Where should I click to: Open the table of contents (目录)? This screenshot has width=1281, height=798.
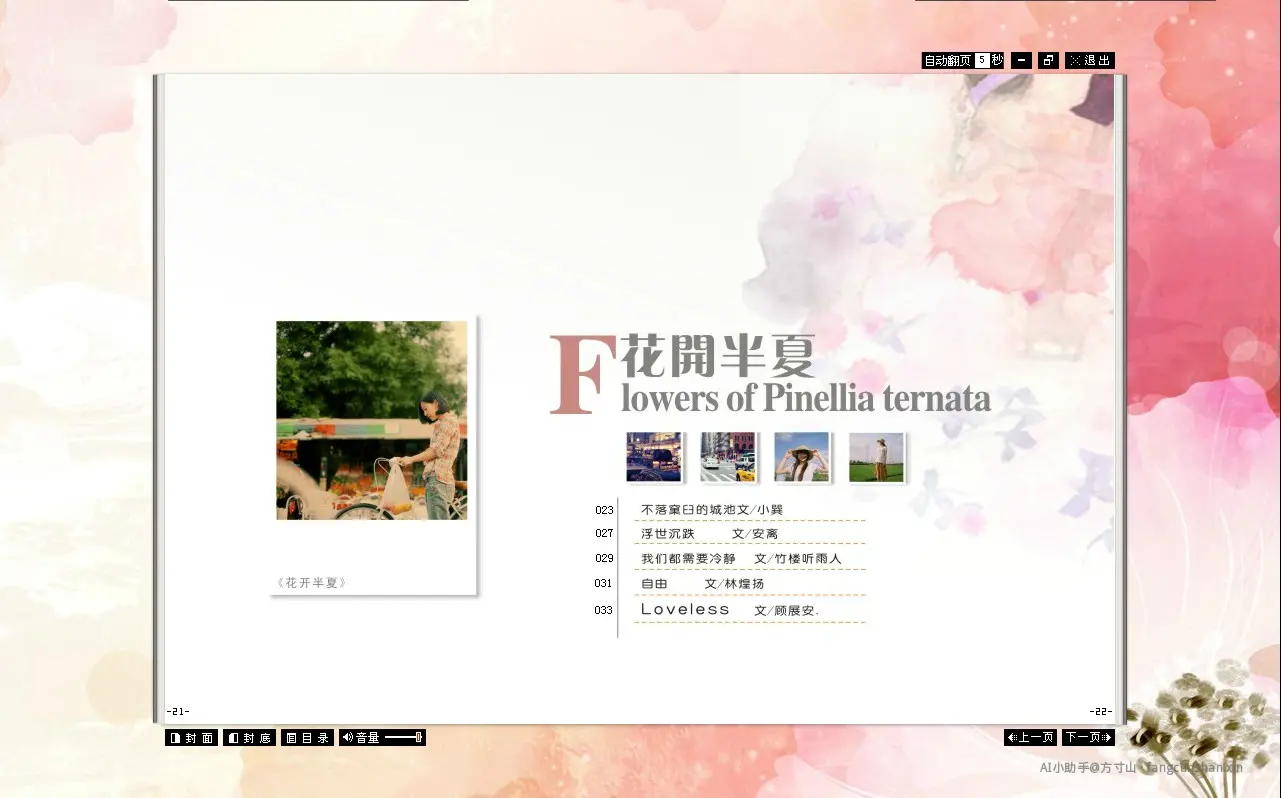click(x=307, y=738)
